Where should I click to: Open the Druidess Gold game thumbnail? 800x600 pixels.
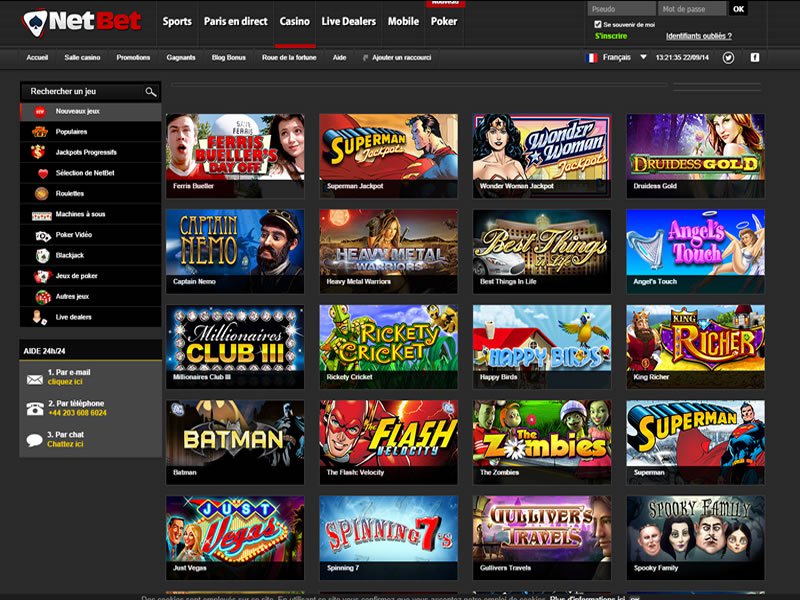pyautogui.click(x=695, y=156)
